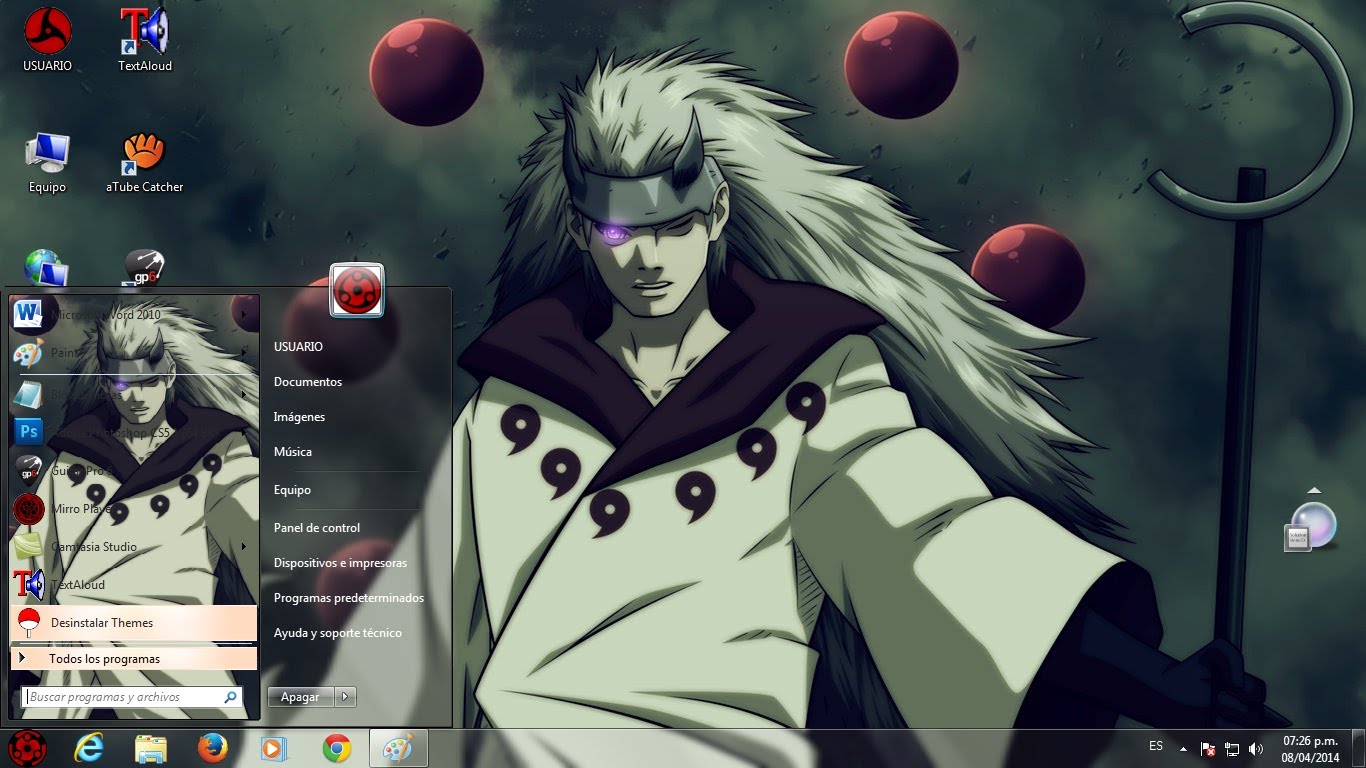
Task: Open the Equipo desktop icon
Action: tap(47, 162)
